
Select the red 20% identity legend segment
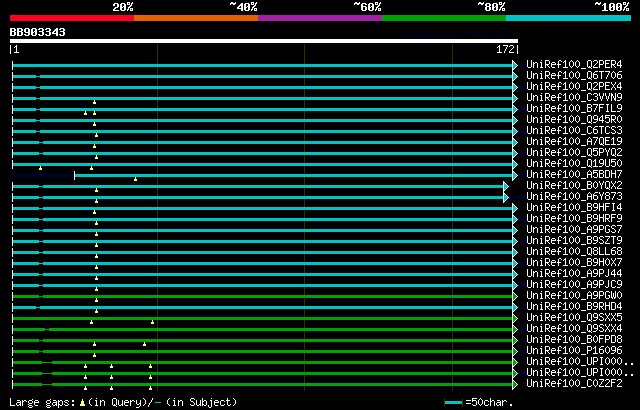72,18
